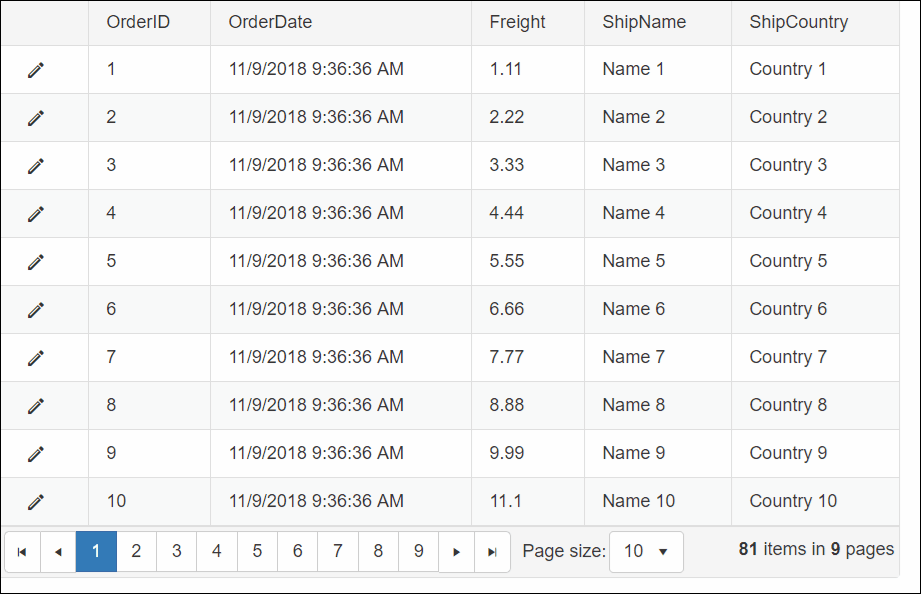Click the ShipCountry column header
The height and width of the screenshot is (594, 921).
click(x=798, y=22)
